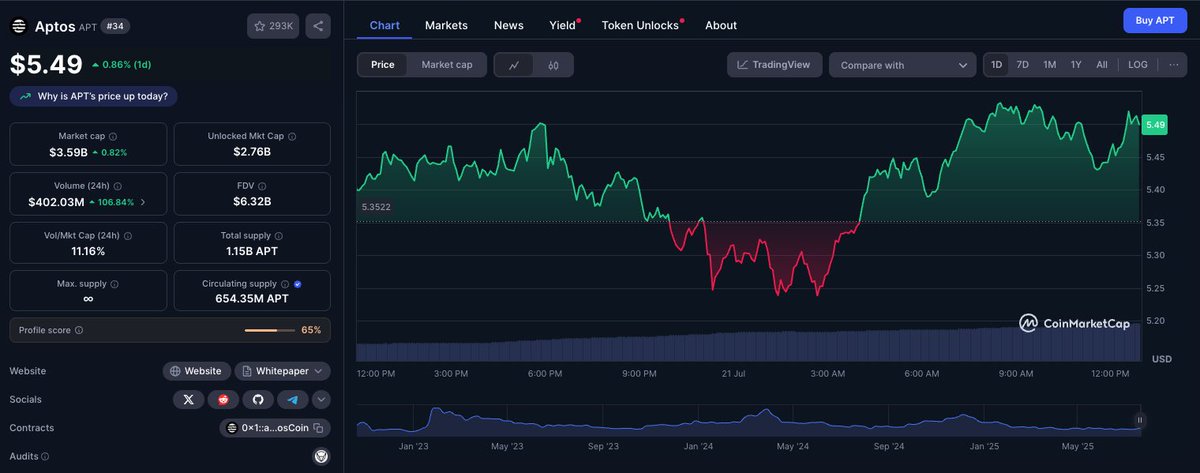Viewport: 1200px width, 473px height.
Task: Expand Volume (24h) details arrow
Action: [x=141, y=202]
